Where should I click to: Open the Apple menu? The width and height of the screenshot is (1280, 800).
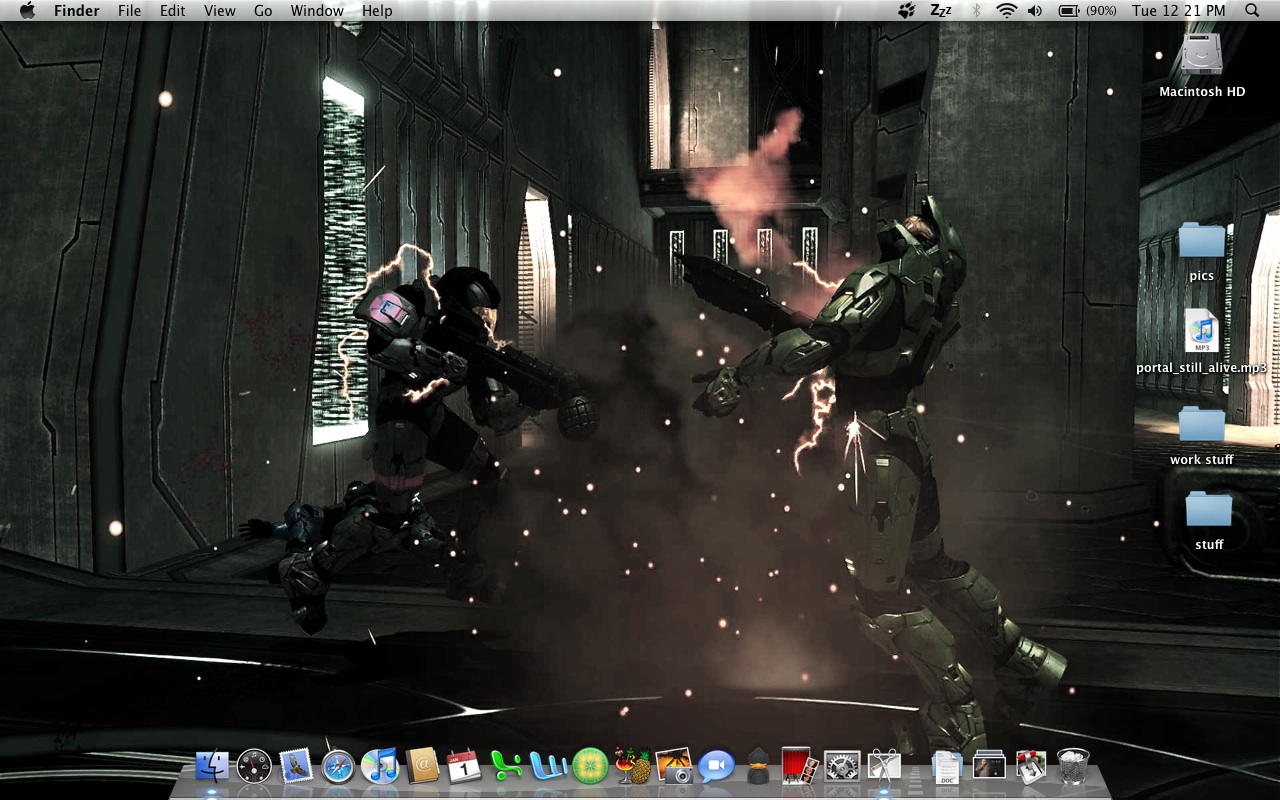click(27, 10)
